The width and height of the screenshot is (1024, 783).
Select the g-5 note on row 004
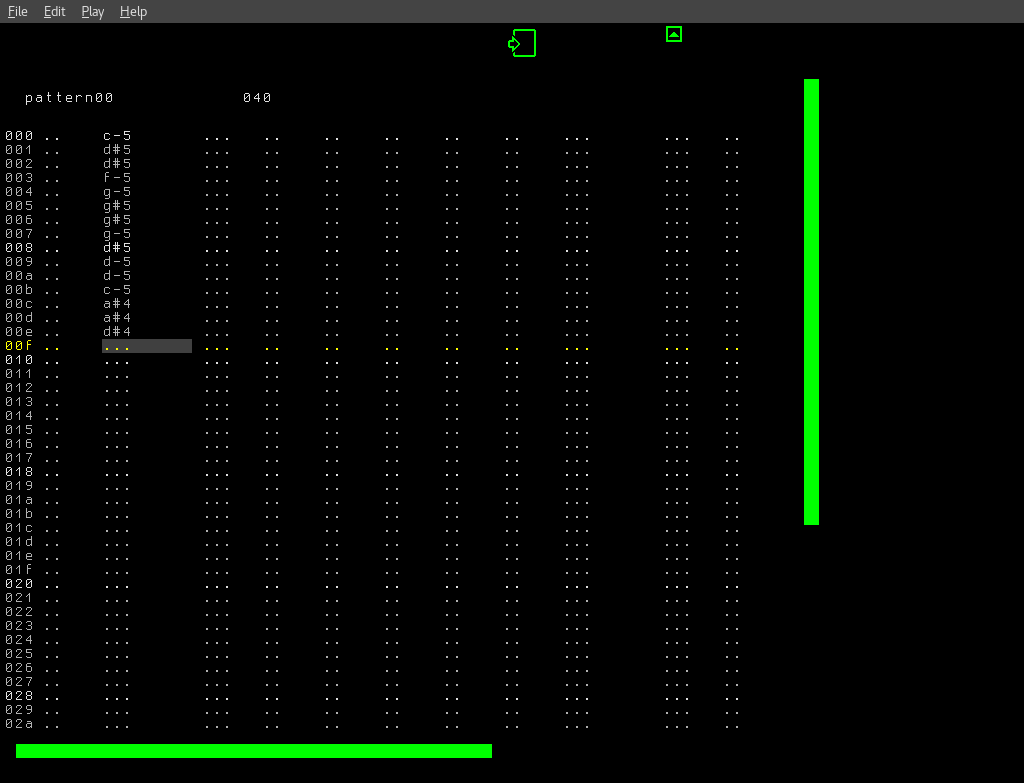click(116, 191)
